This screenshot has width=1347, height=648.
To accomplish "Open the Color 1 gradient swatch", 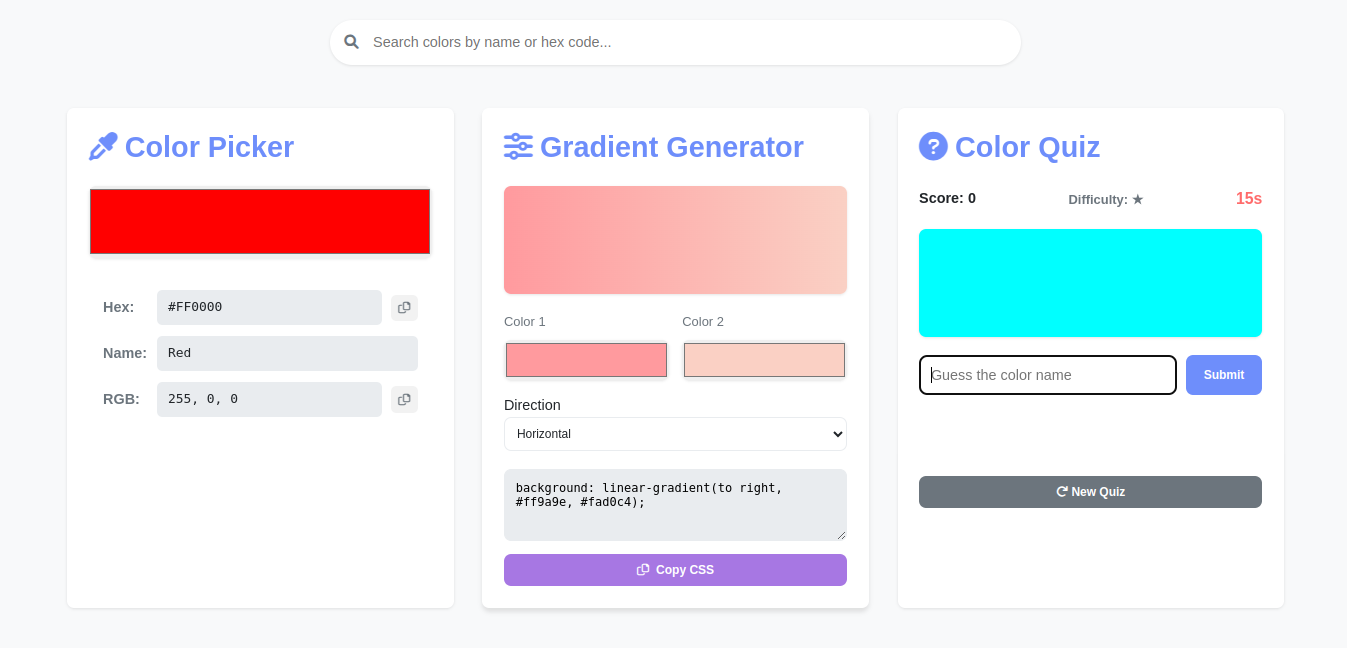I will [586, 360].
